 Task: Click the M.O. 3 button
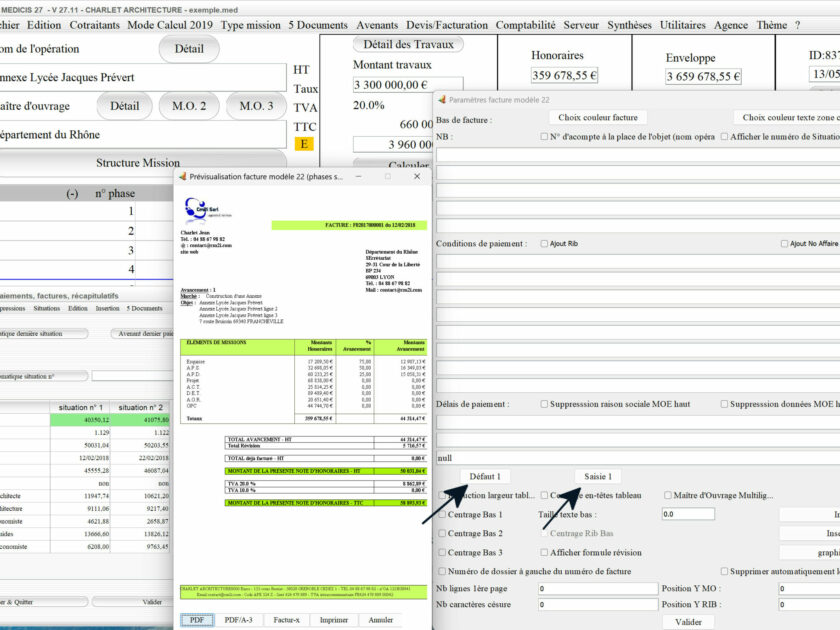(256, 106)
